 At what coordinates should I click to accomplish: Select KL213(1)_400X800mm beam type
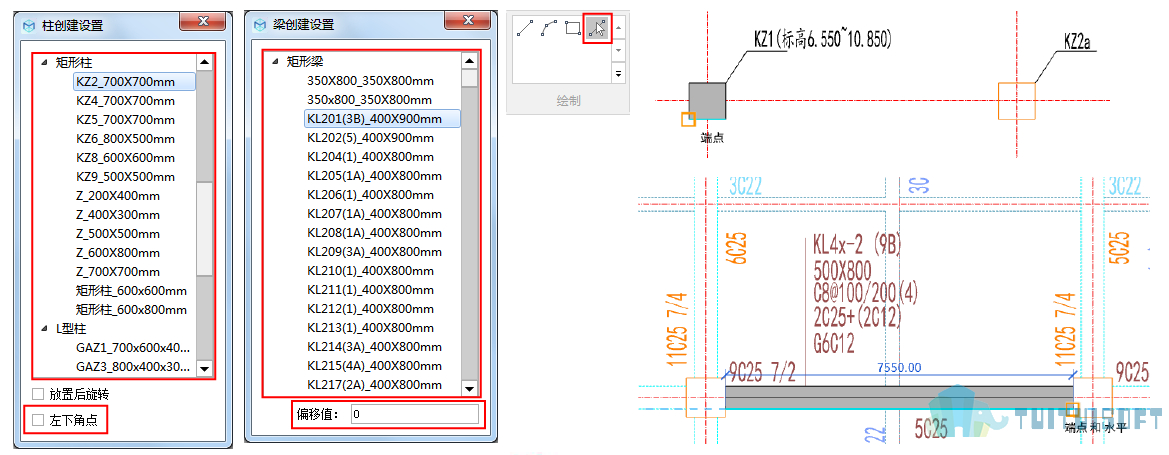tap(370, 327)
